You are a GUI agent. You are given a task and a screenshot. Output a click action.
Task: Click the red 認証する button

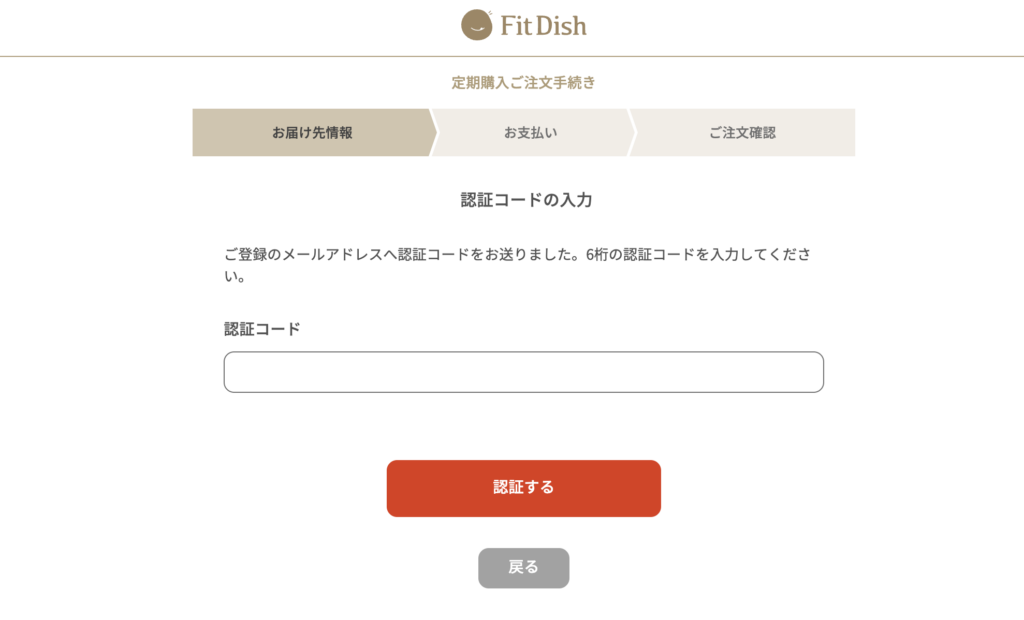point(524,488)
